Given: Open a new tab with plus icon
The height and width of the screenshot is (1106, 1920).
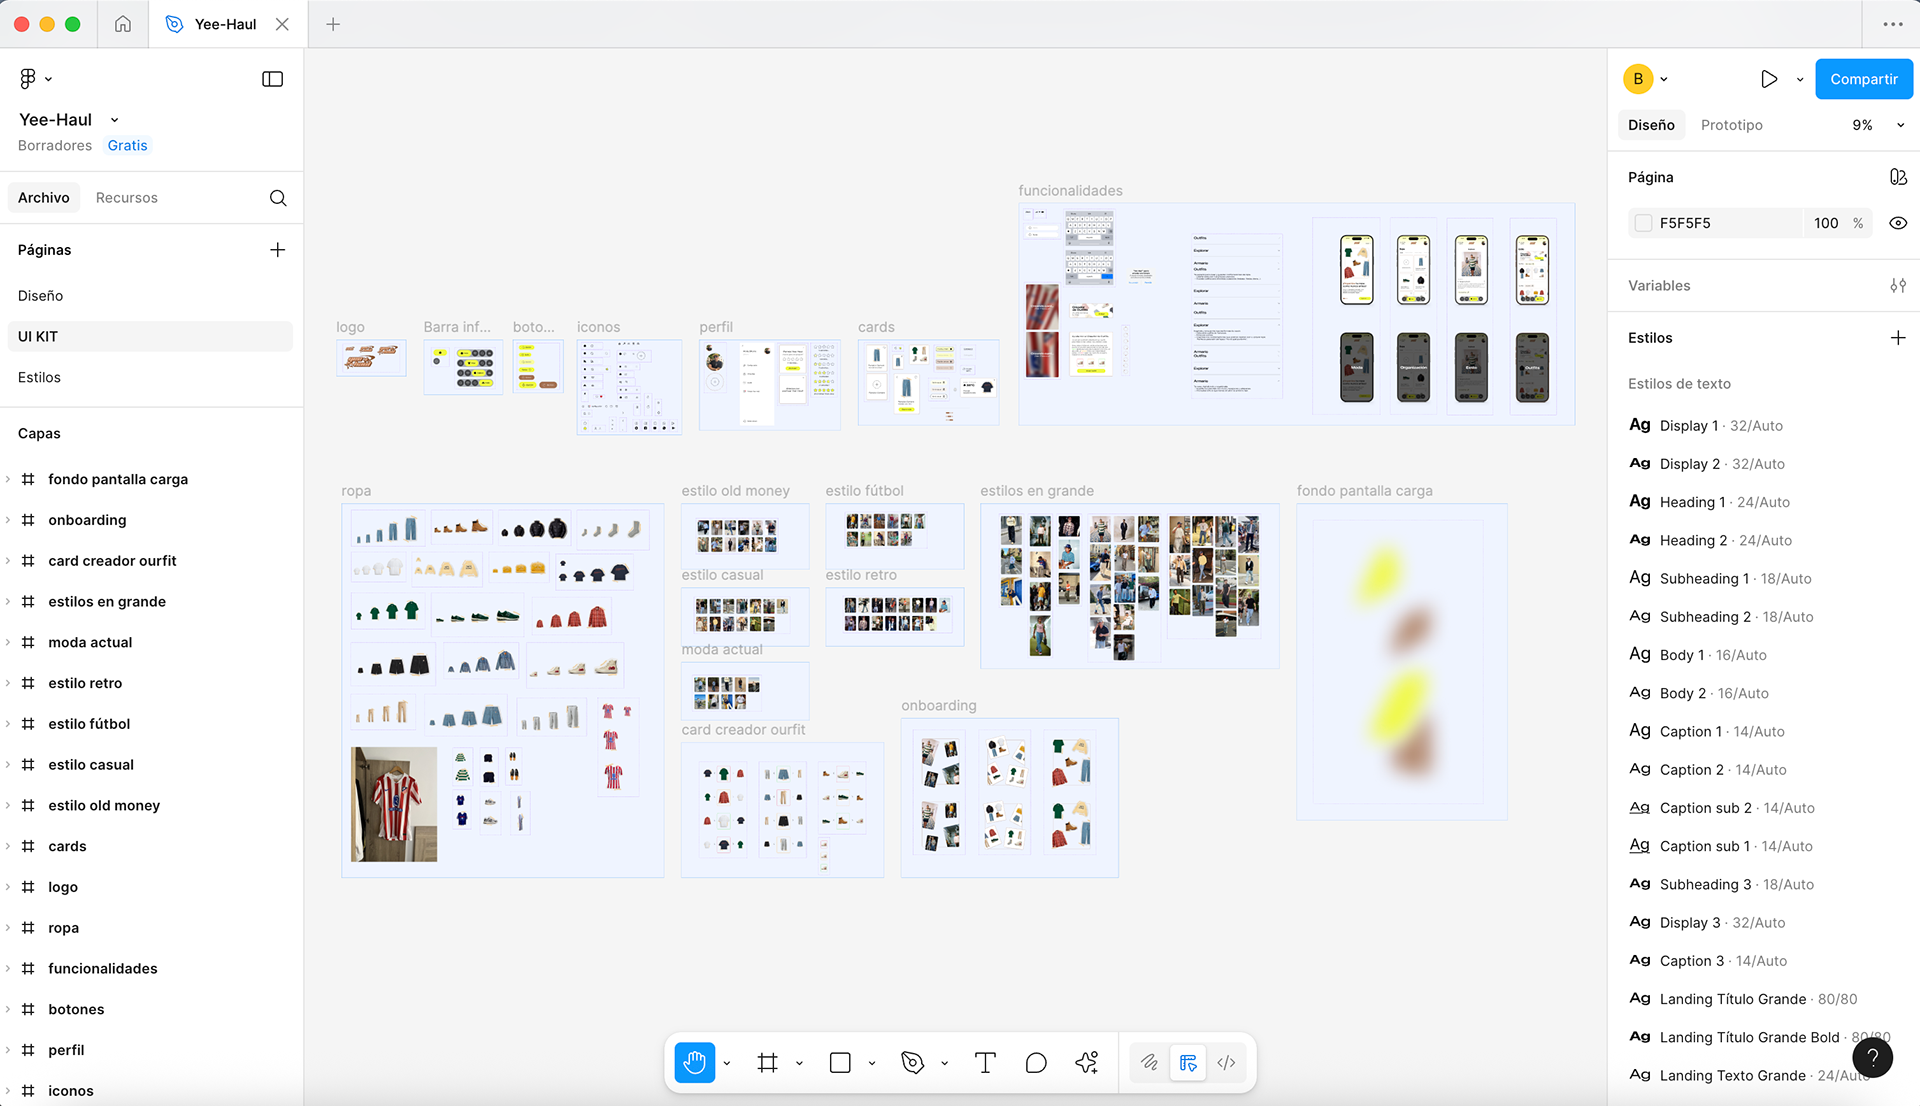Looking at the screenshot, I should click(333, 24).
